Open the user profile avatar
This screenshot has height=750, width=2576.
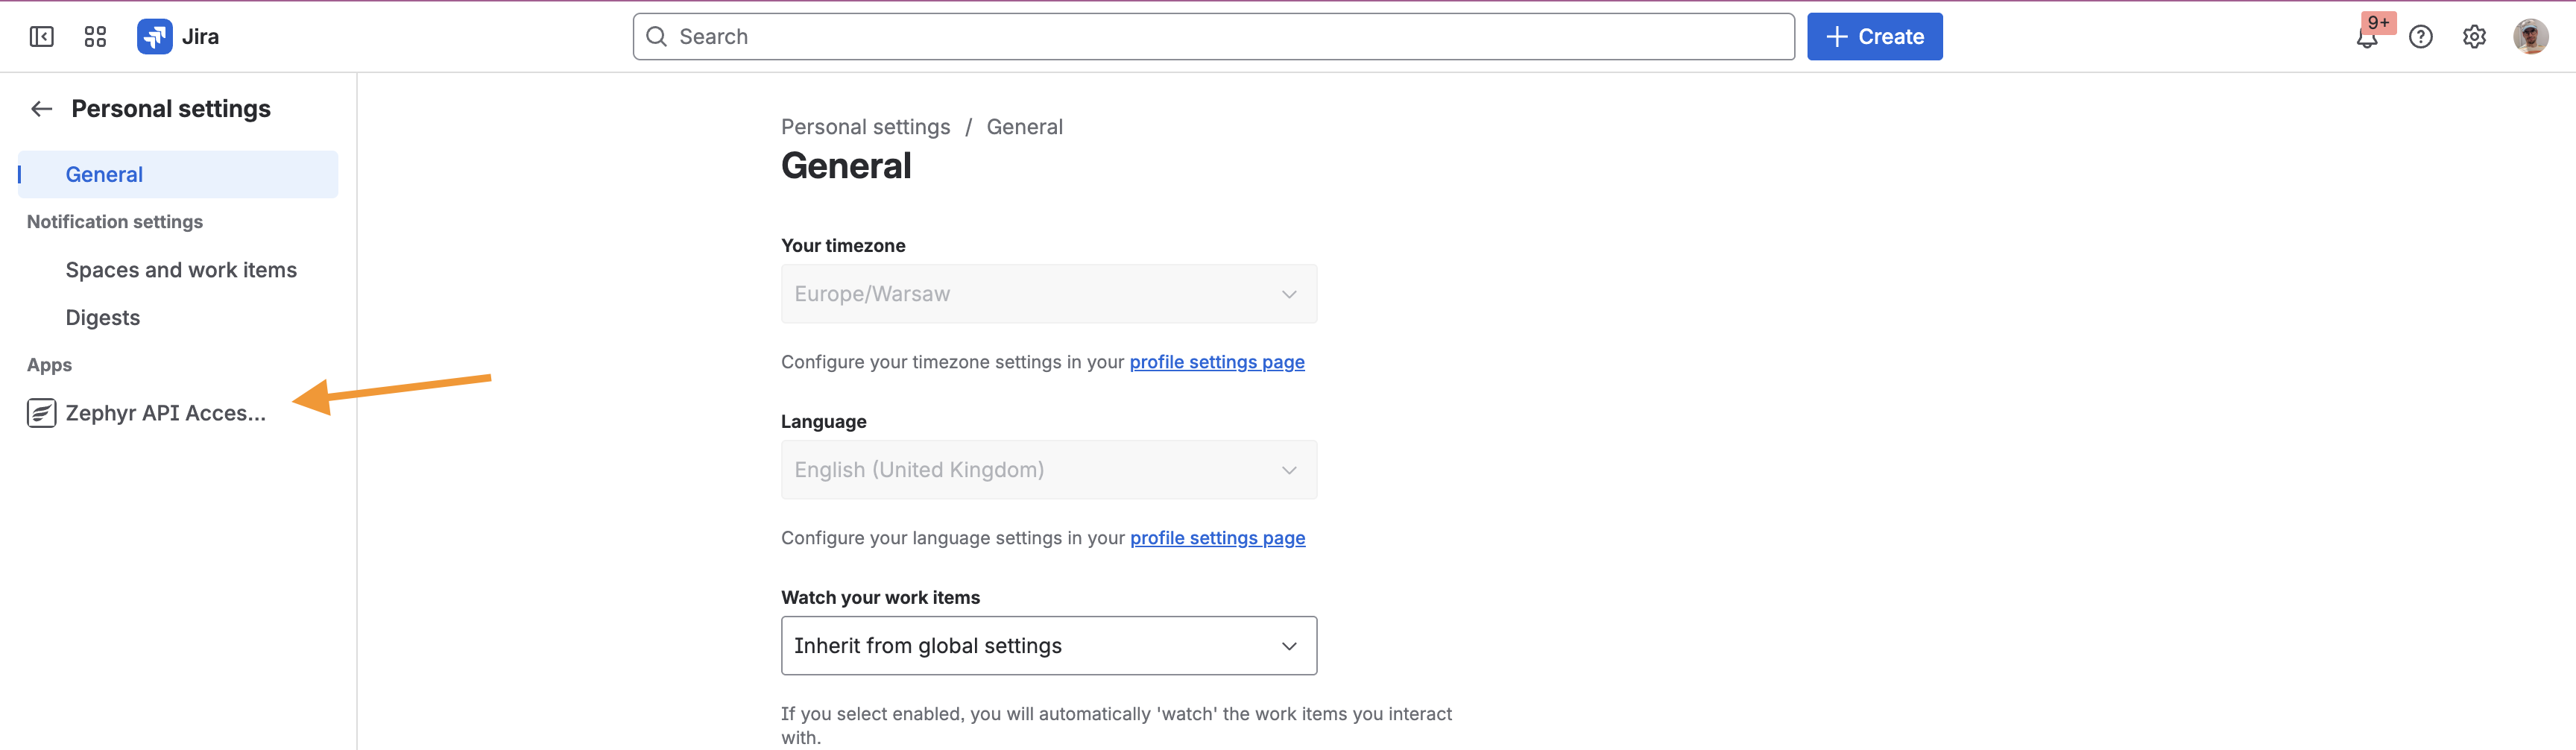(x=2530, y=37)
